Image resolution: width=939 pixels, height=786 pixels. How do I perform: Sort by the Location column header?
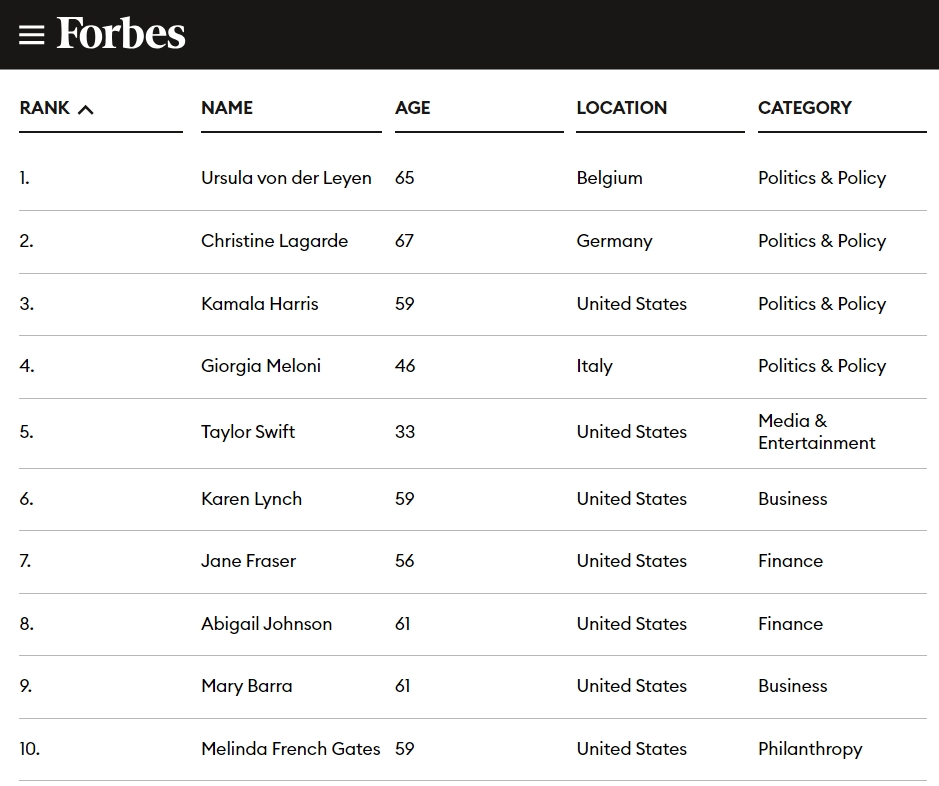pyautogui.click(x=622, y=108)
